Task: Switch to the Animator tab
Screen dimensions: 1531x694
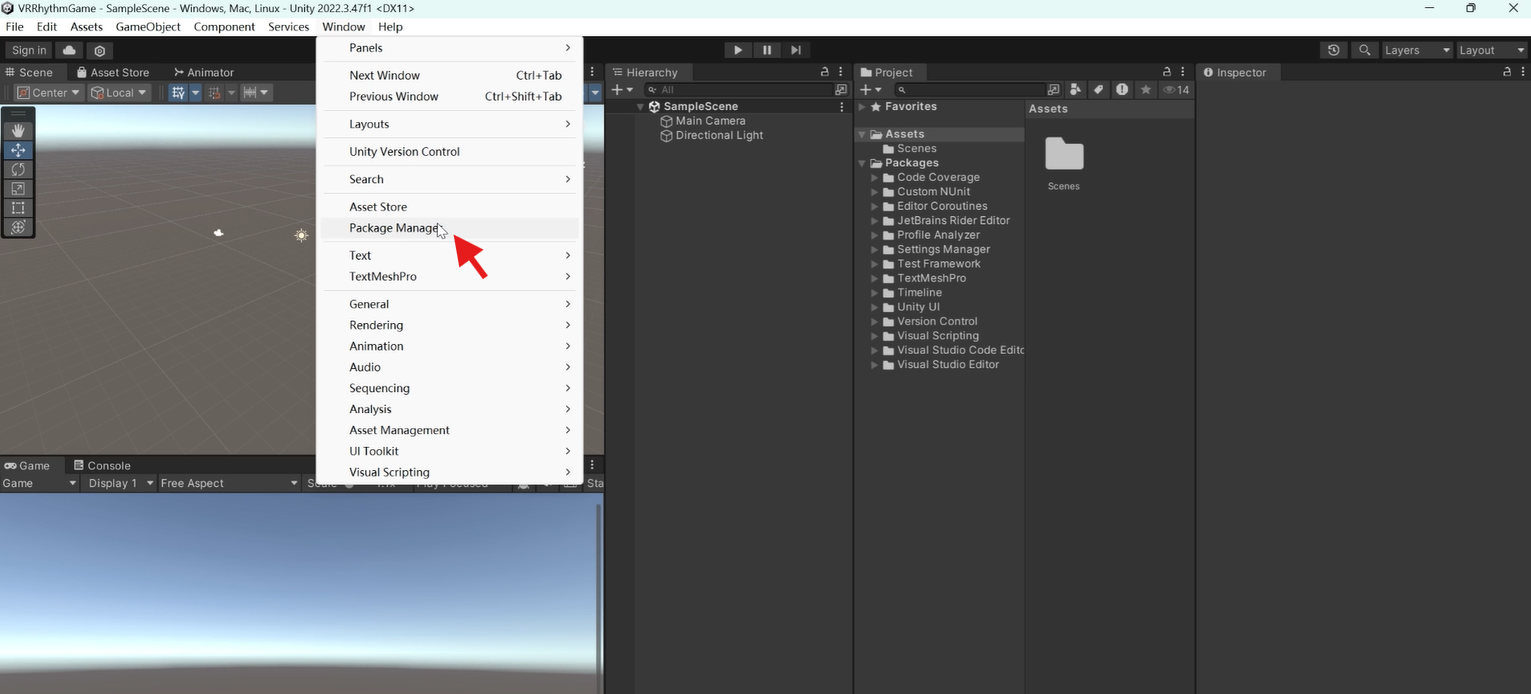Action: [203, 72]
